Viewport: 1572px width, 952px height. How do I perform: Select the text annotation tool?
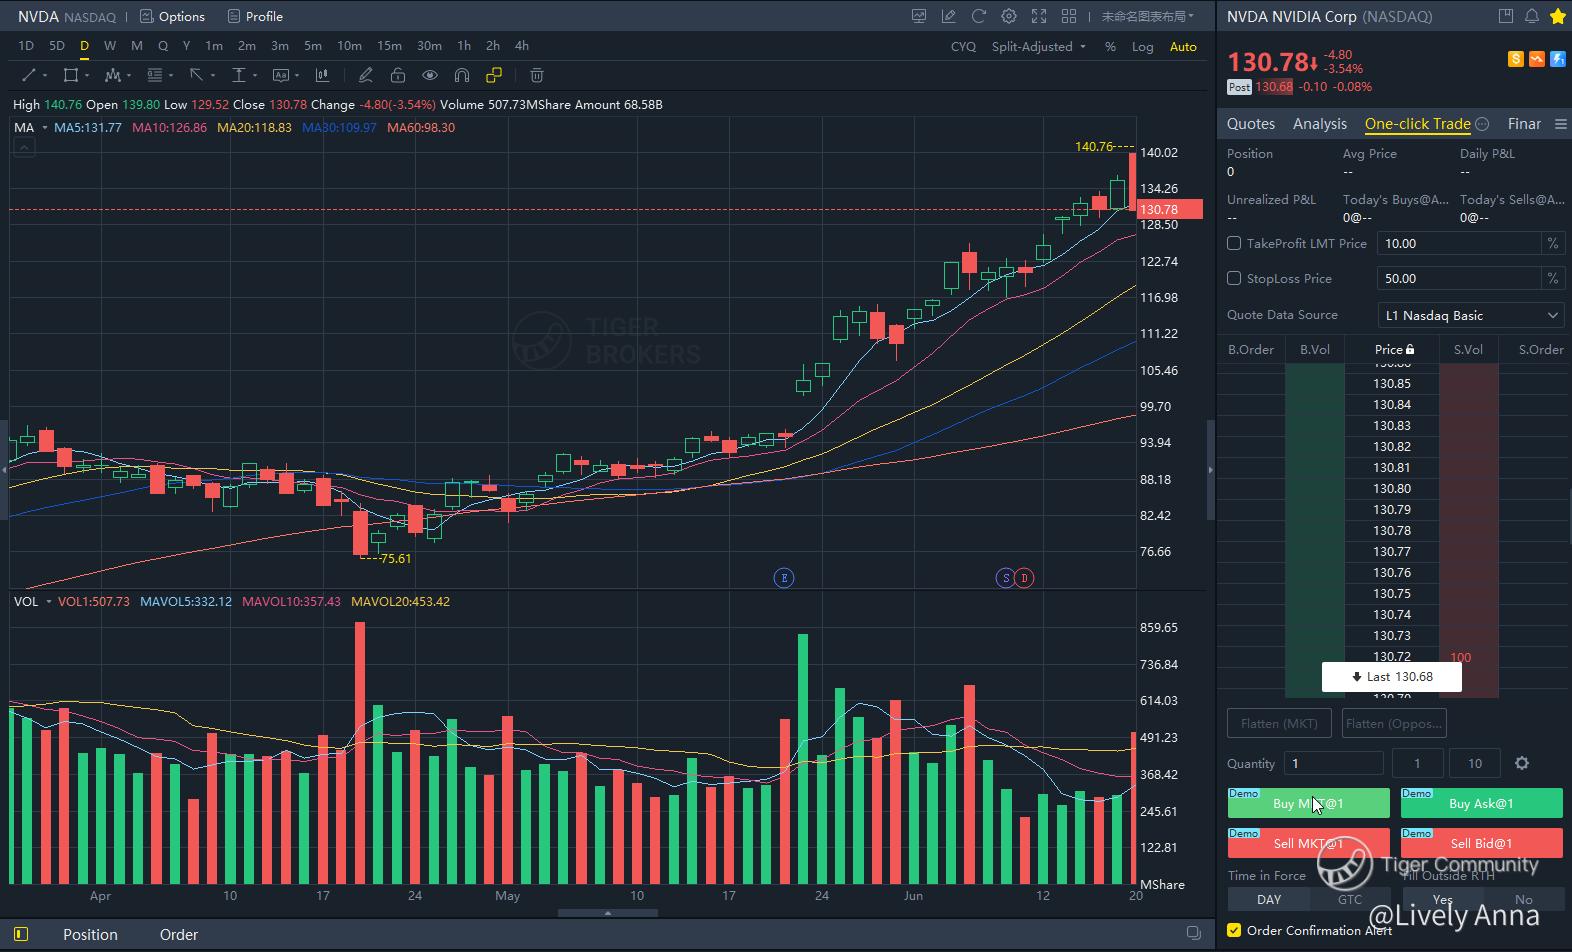point(280,75)
